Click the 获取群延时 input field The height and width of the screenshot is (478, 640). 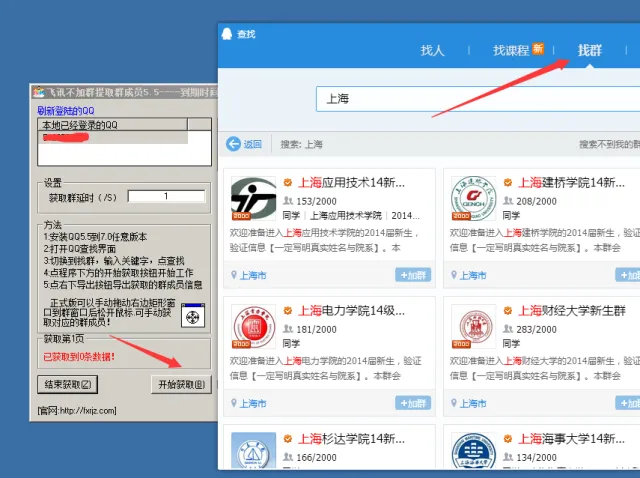pyautogui.click(x=166, y=196)
